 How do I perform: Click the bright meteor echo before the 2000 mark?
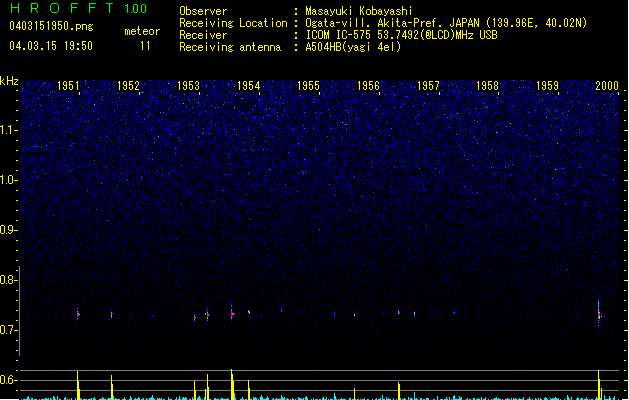pos(599,313)
